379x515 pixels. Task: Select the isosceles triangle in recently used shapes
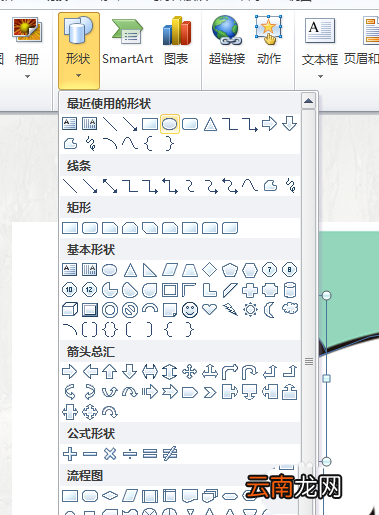point(210,124)
